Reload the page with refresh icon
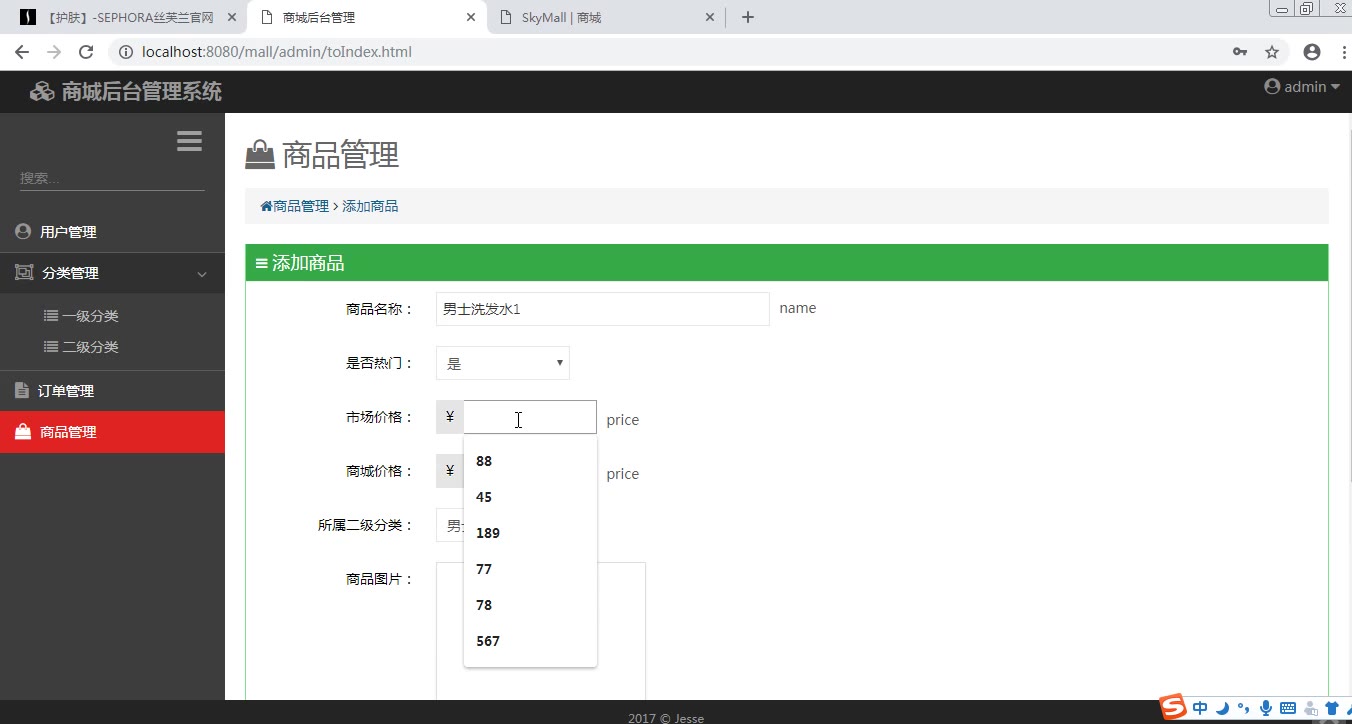Image resolution: width=1352 pixels, height=724 pixels. click(86, 52)
